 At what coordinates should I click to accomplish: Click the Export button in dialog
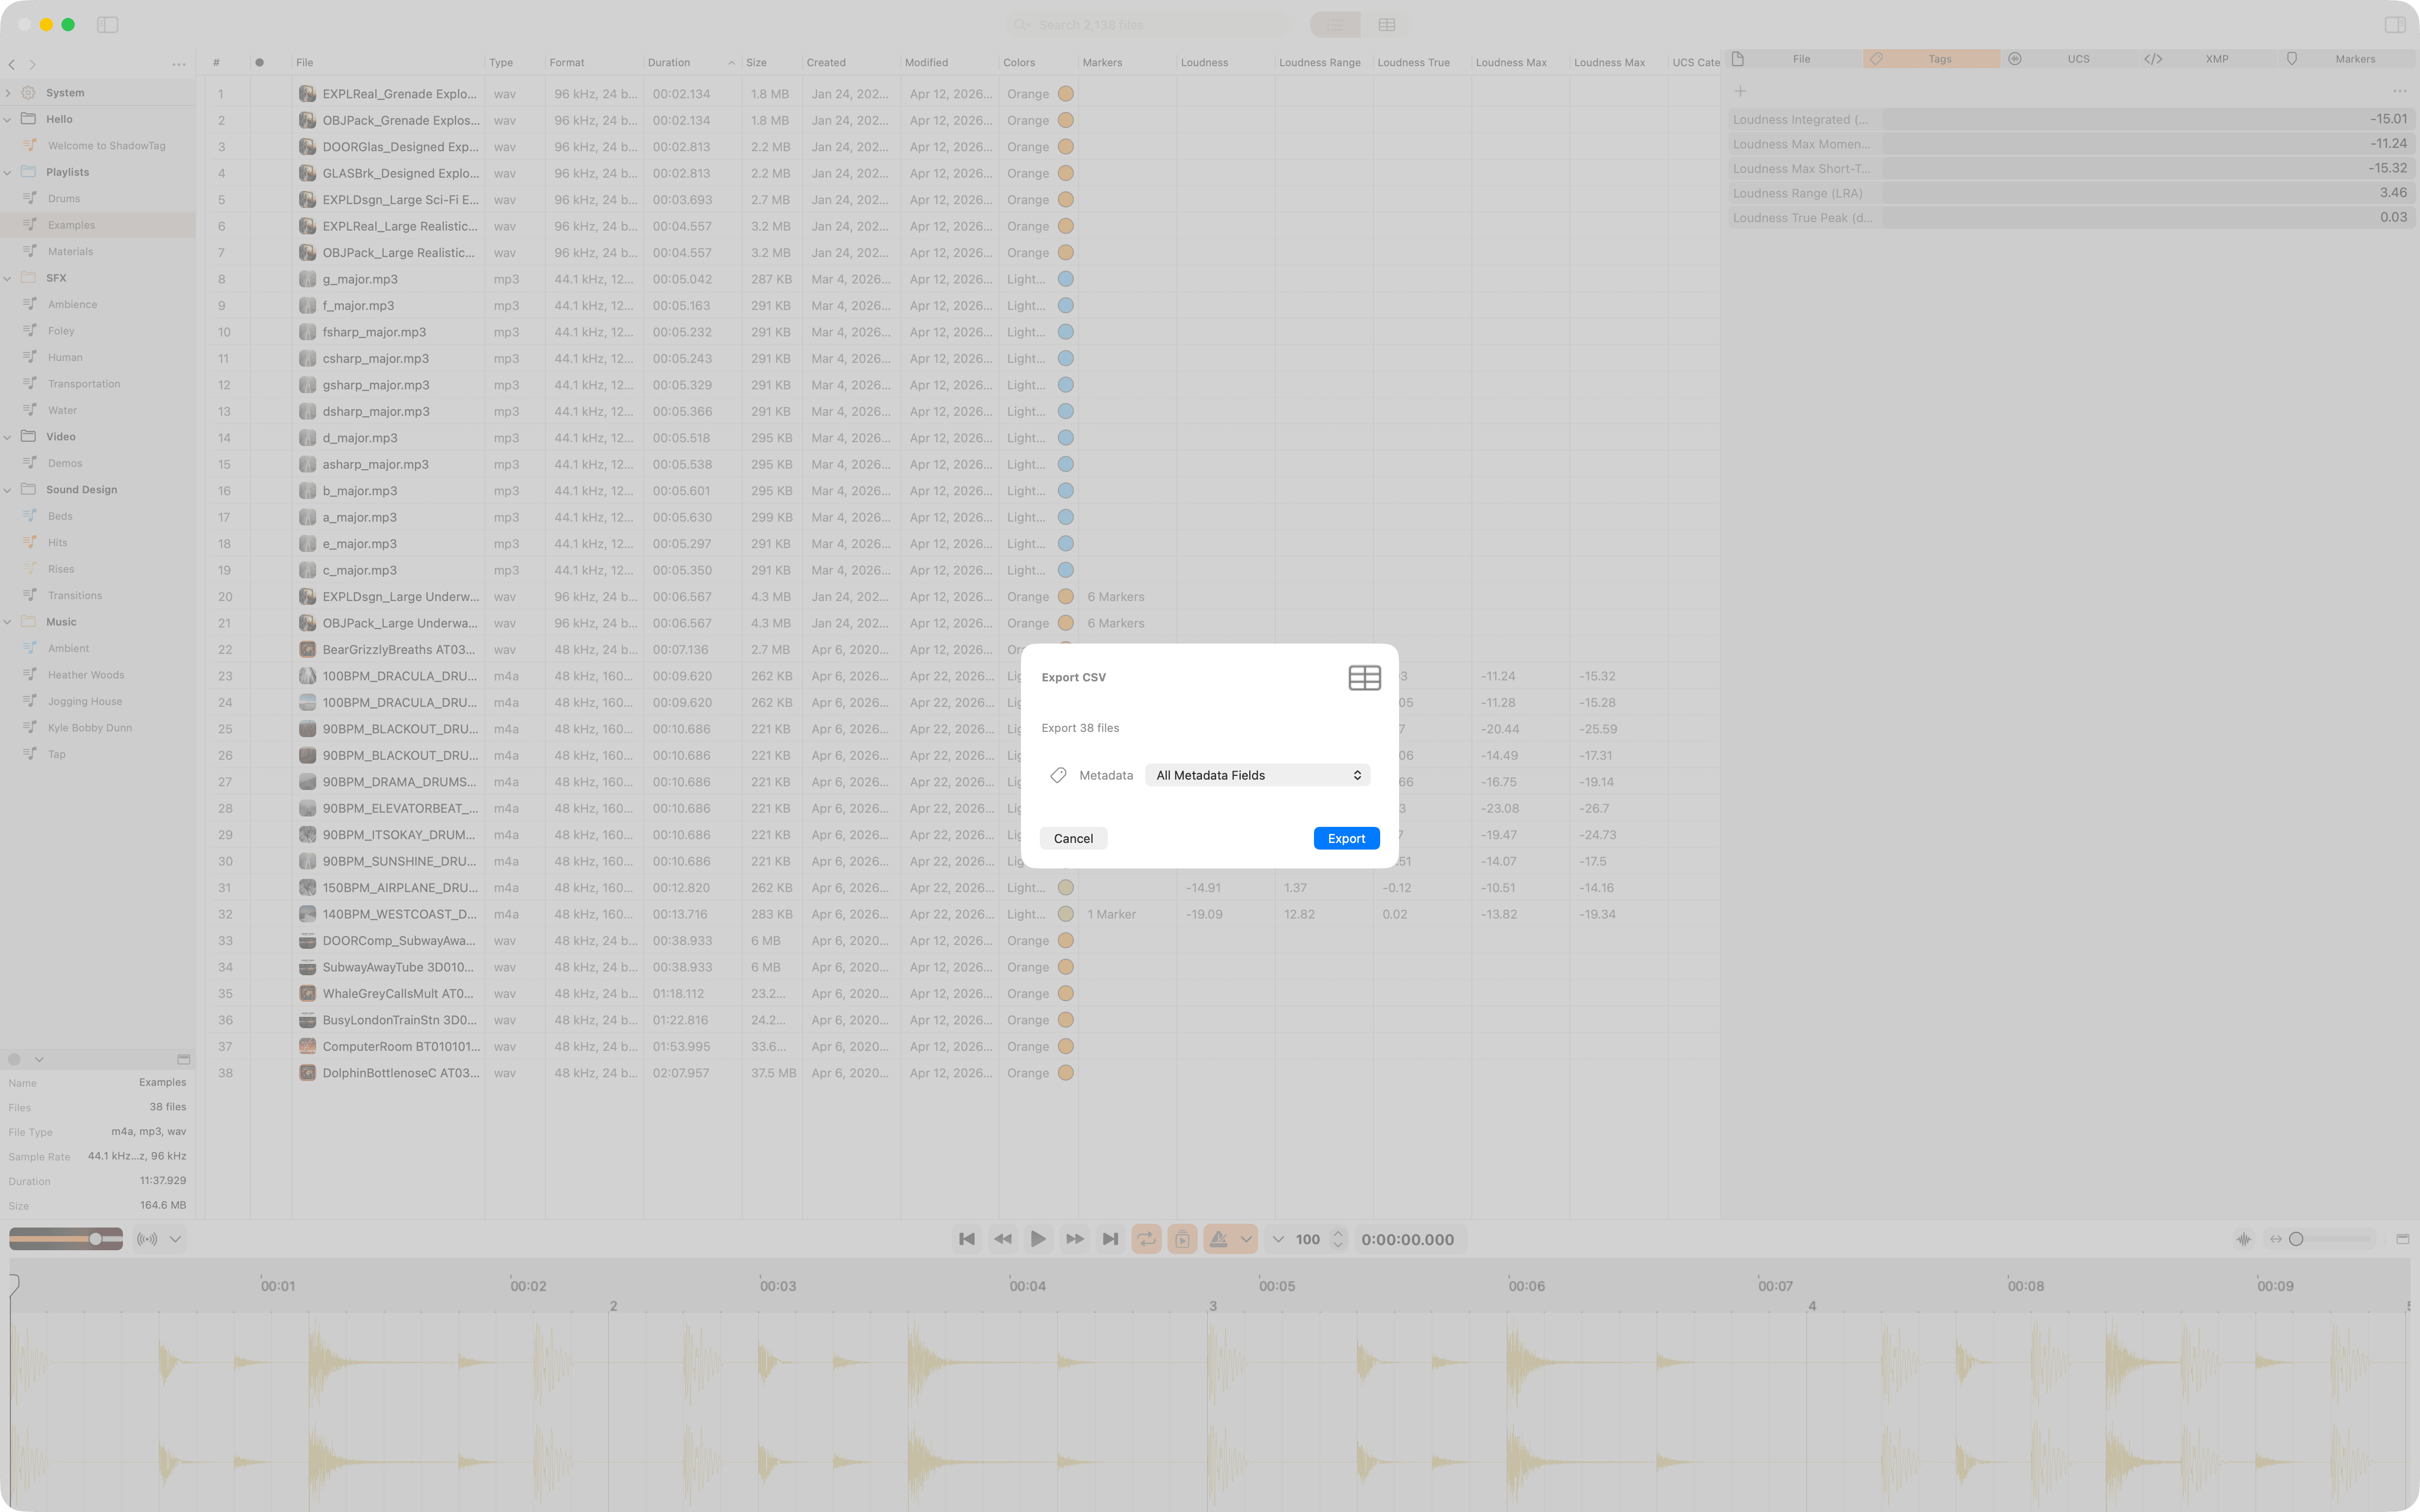1345,838
